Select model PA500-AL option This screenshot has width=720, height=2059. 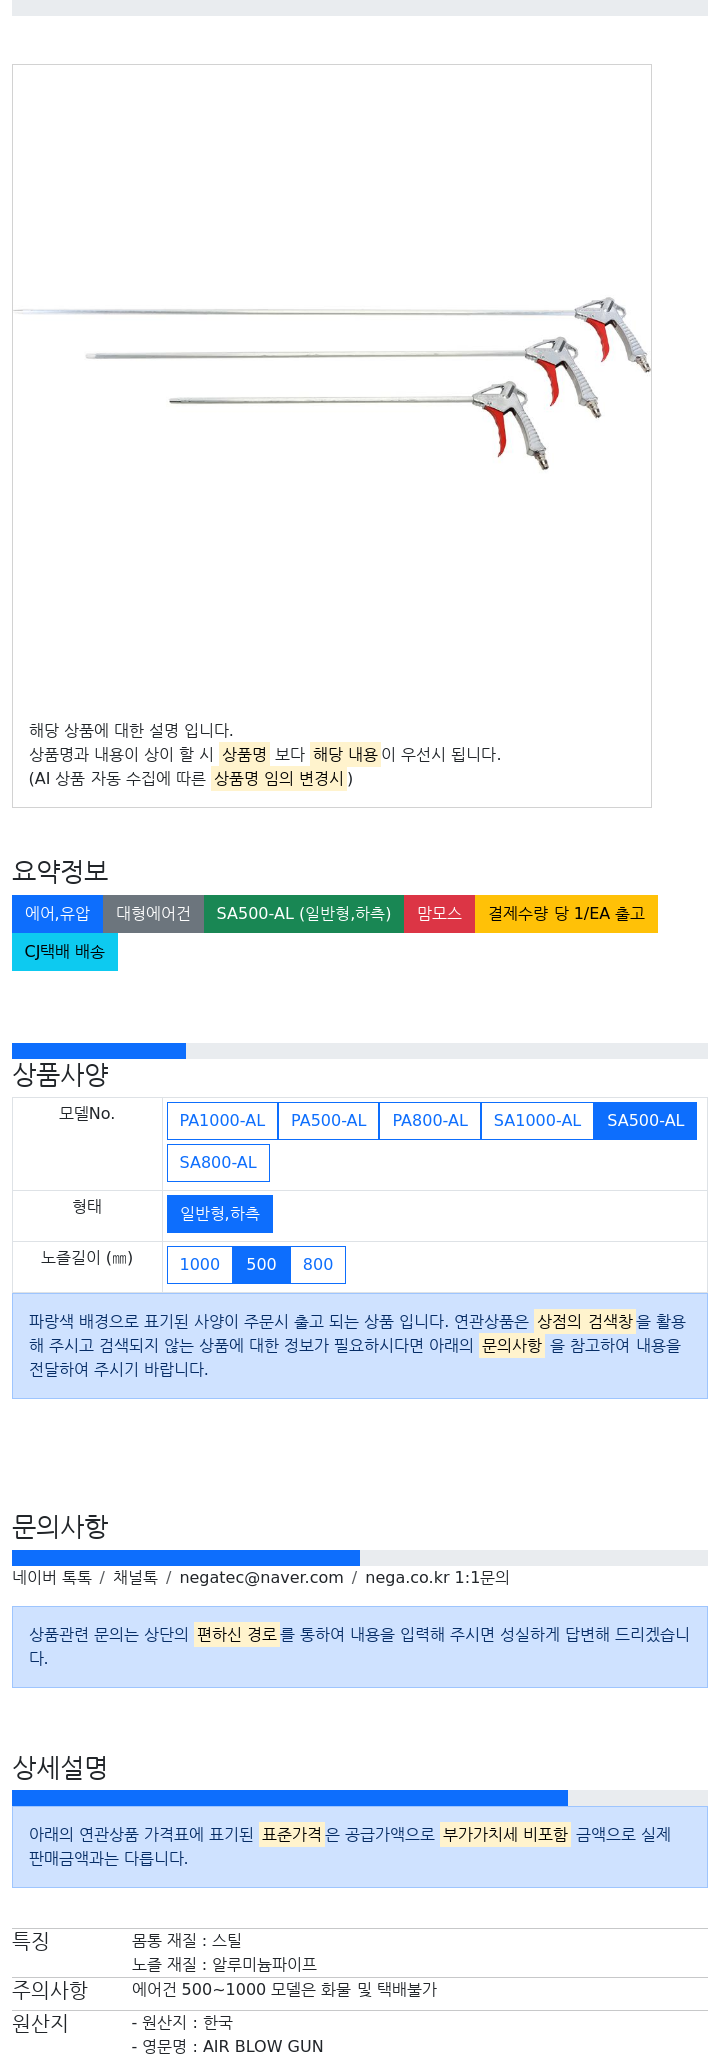(328, 1121)
